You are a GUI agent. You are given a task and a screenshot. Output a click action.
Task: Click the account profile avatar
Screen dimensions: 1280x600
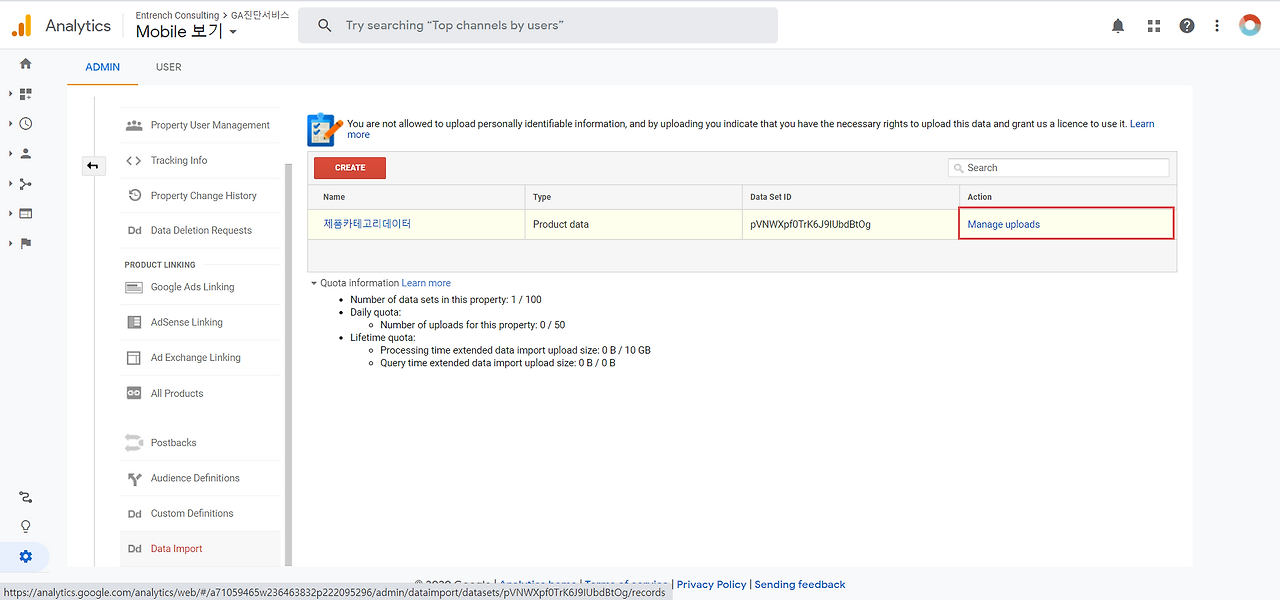(x=1250, y=26)
